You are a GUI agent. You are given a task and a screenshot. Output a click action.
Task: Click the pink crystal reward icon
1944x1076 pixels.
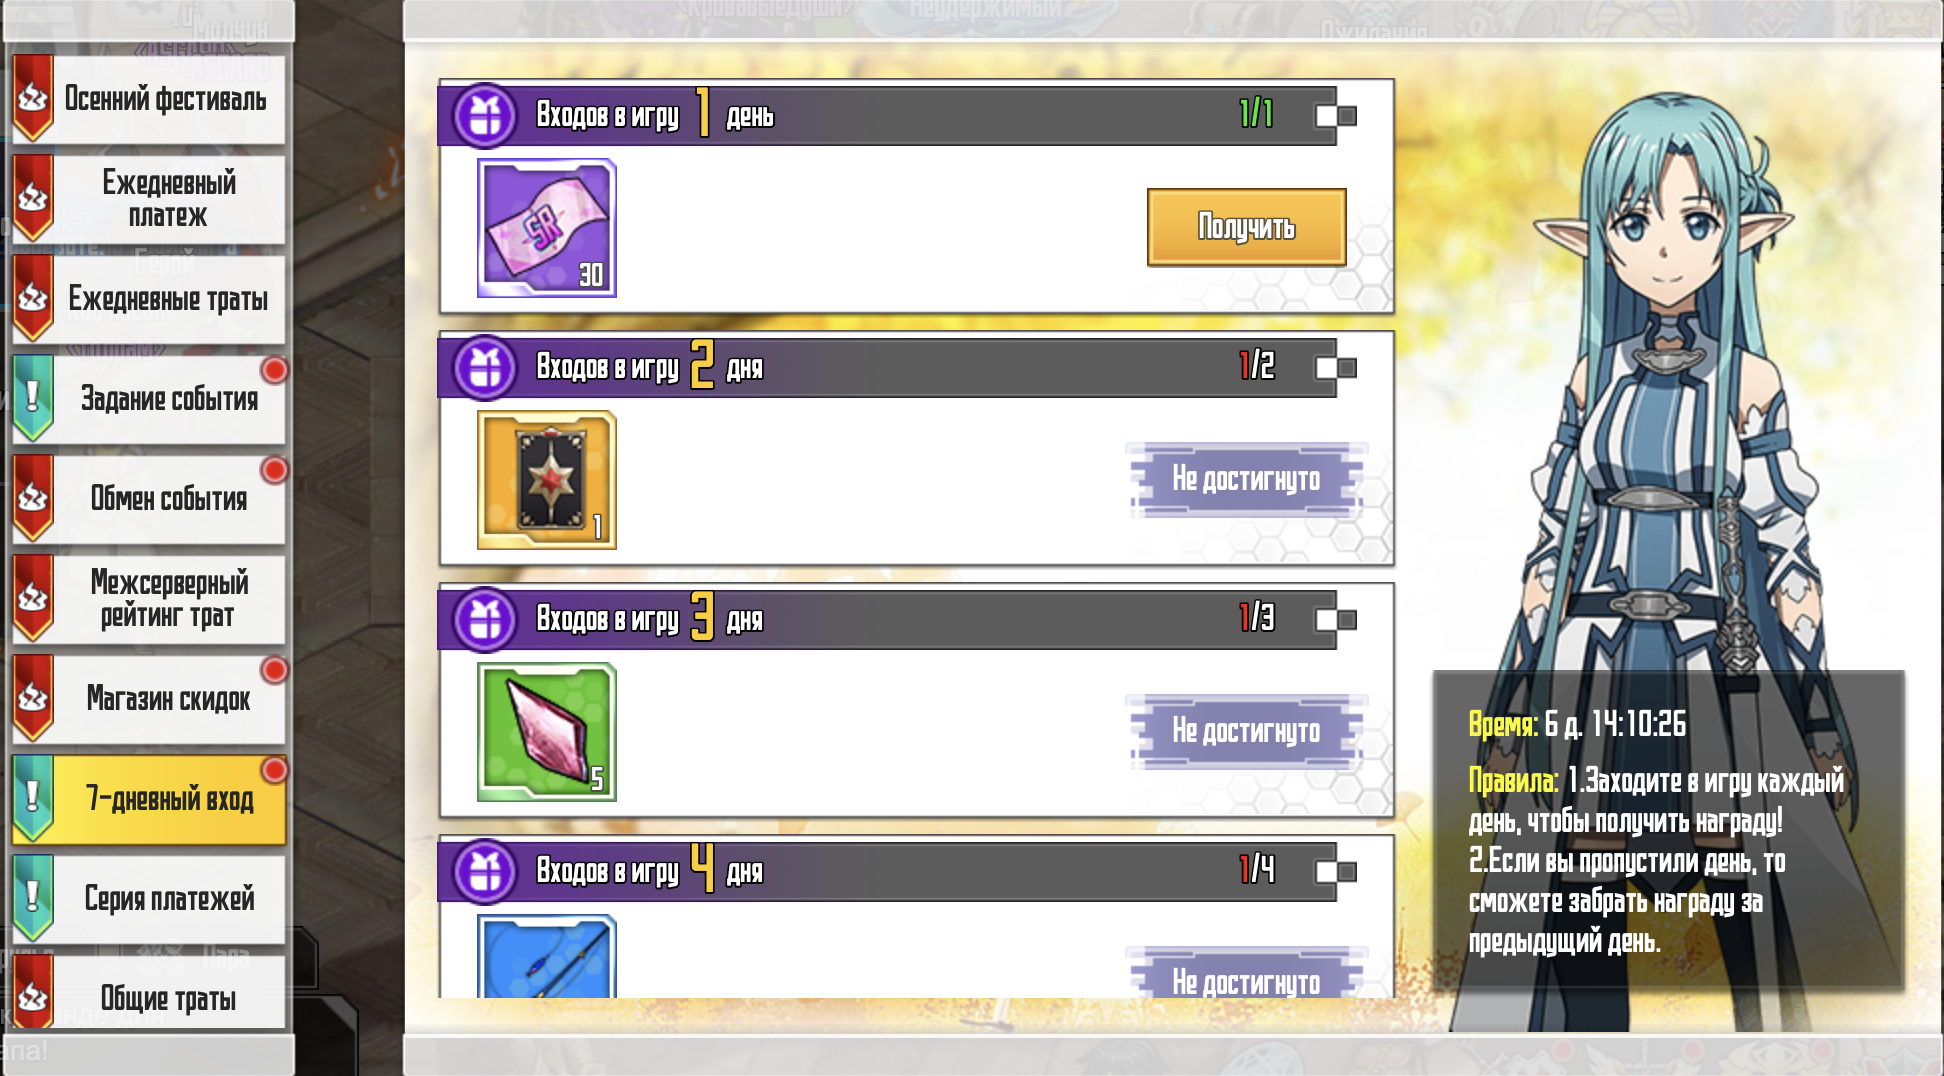tap(547, 732)
